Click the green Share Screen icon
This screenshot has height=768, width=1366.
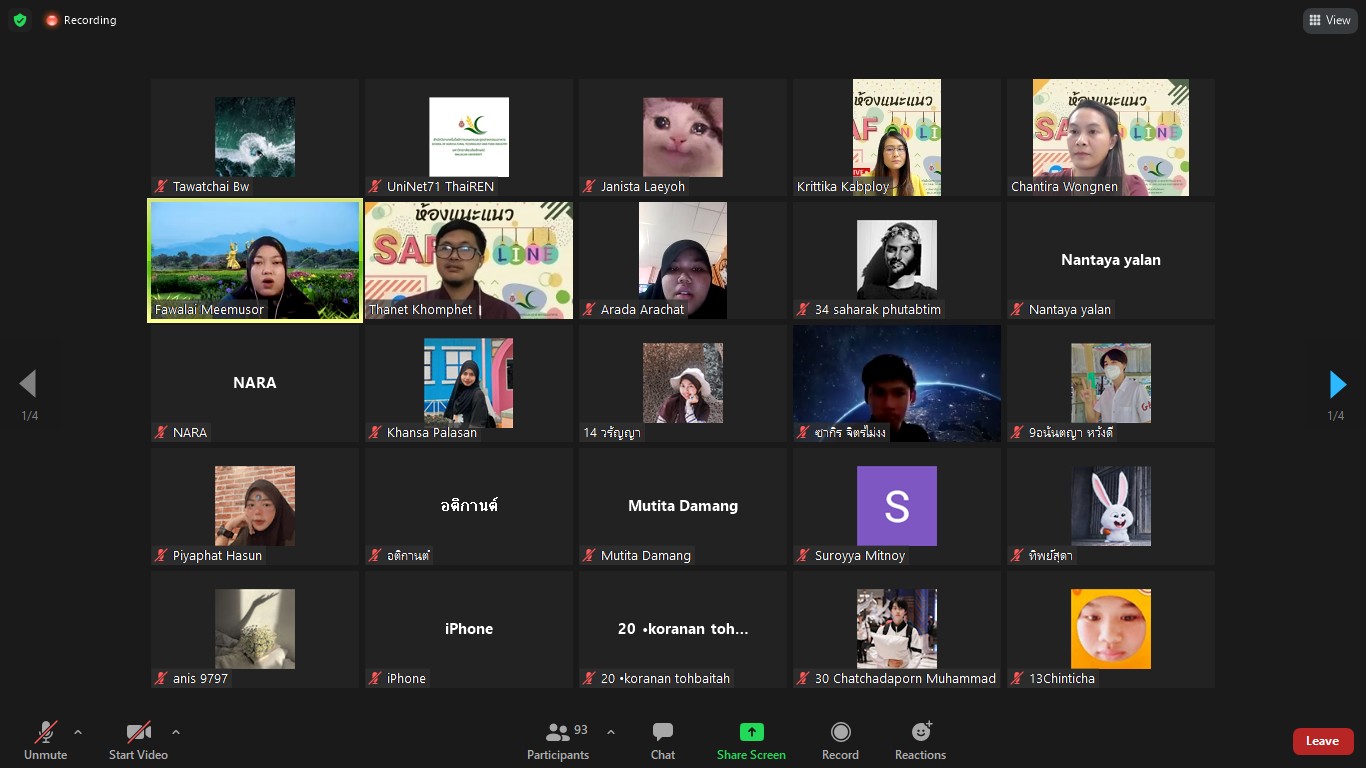coord(751,732)
